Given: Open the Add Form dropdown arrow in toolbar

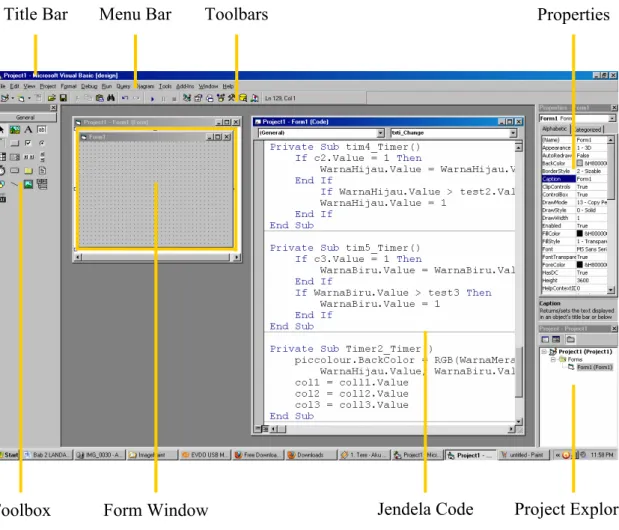Looking at the screenshot, I should 29,98.
